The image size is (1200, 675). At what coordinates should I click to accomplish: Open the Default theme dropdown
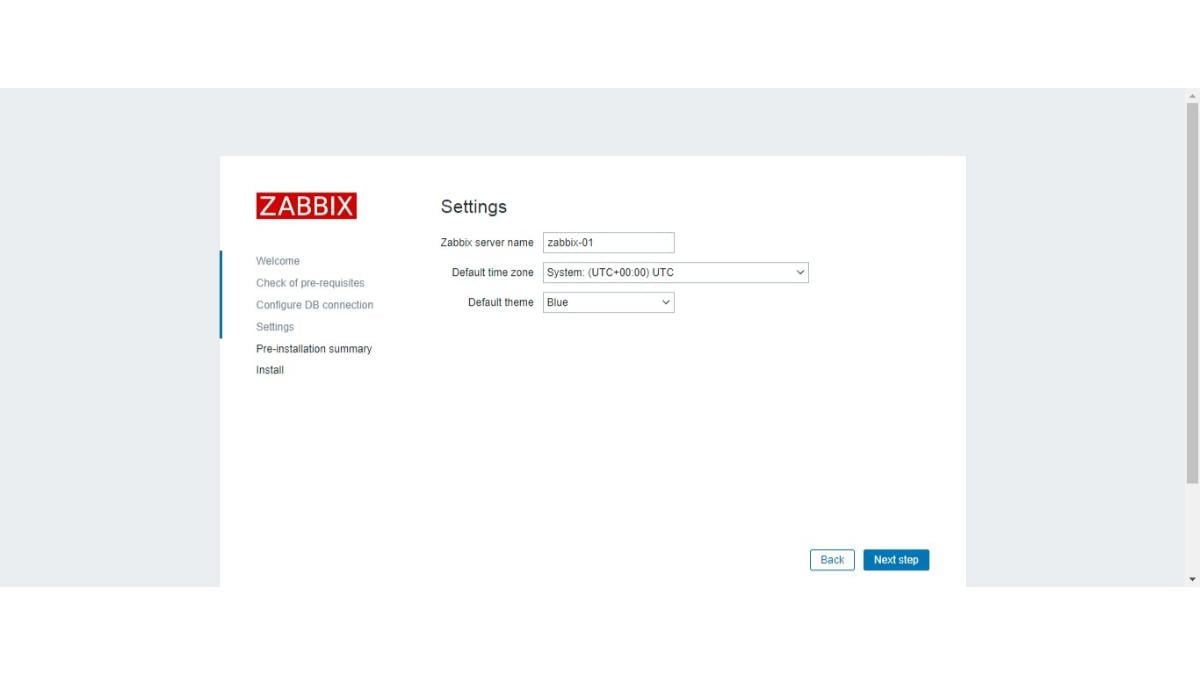[608, 302]
